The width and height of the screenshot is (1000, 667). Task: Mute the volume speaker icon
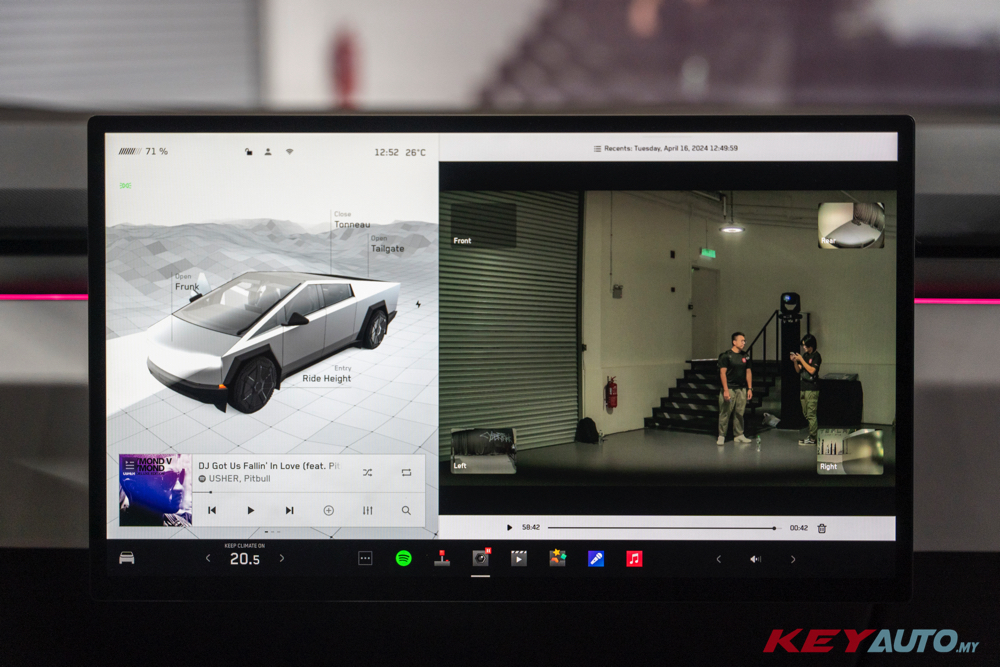(755, 559)
